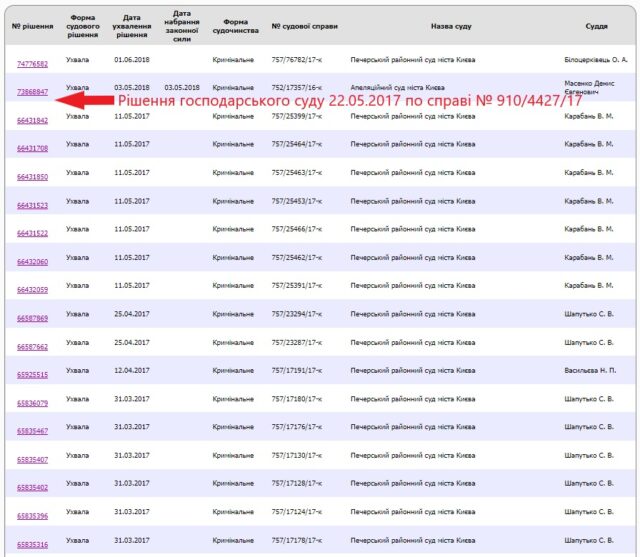Open decision 65835467

[x=32, y=431]
